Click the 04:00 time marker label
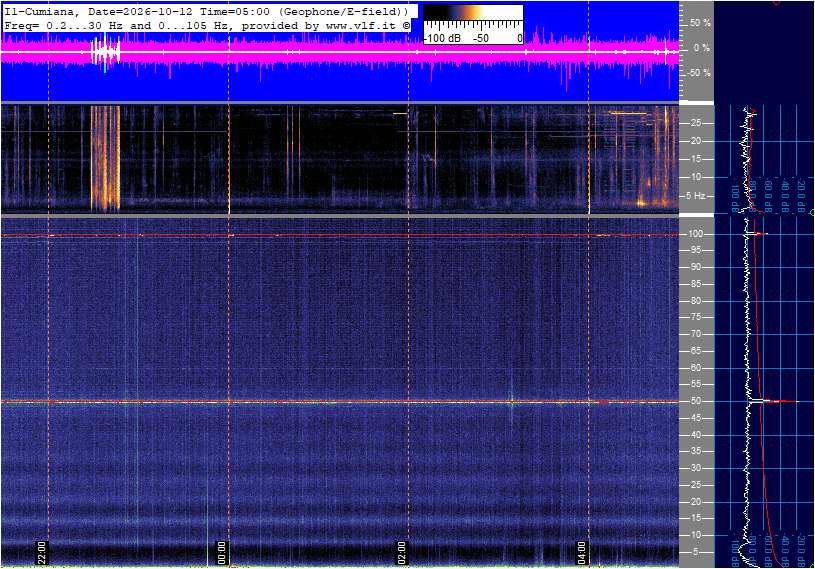The height and width of the screenshot is (569, 815). [582, 552]
